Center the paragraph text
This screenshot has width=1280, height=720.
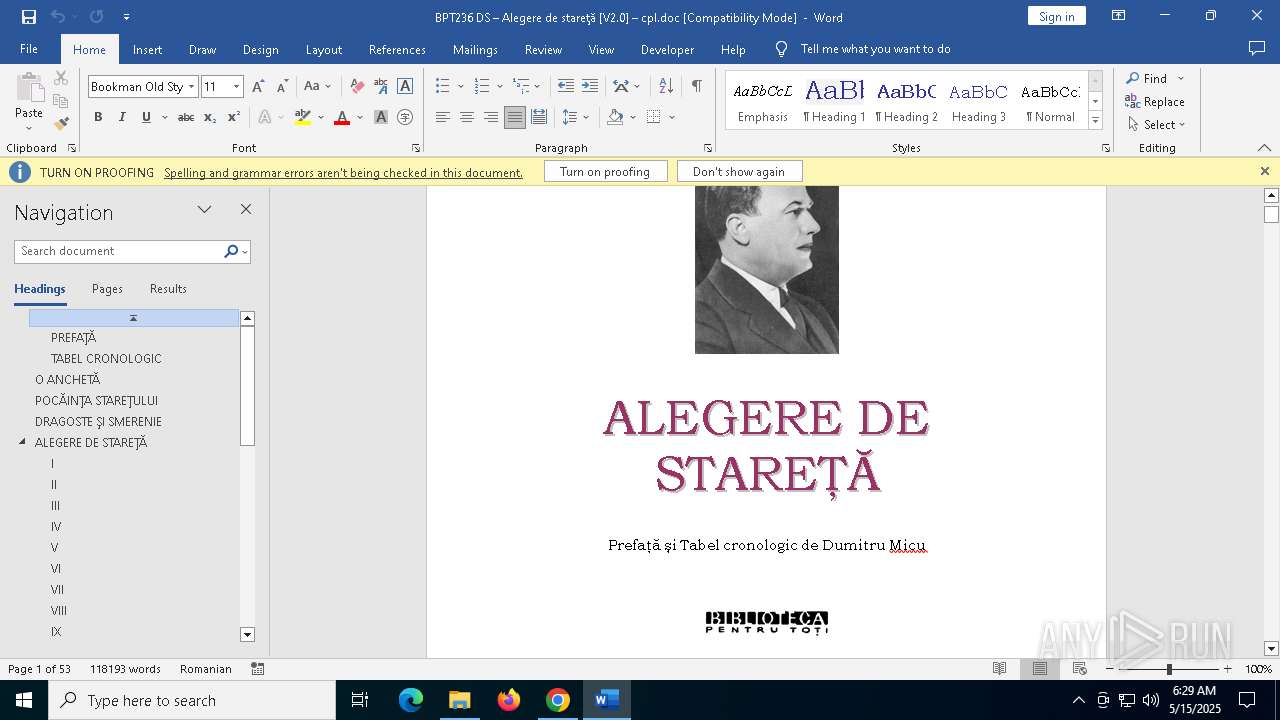coord(466,117)
